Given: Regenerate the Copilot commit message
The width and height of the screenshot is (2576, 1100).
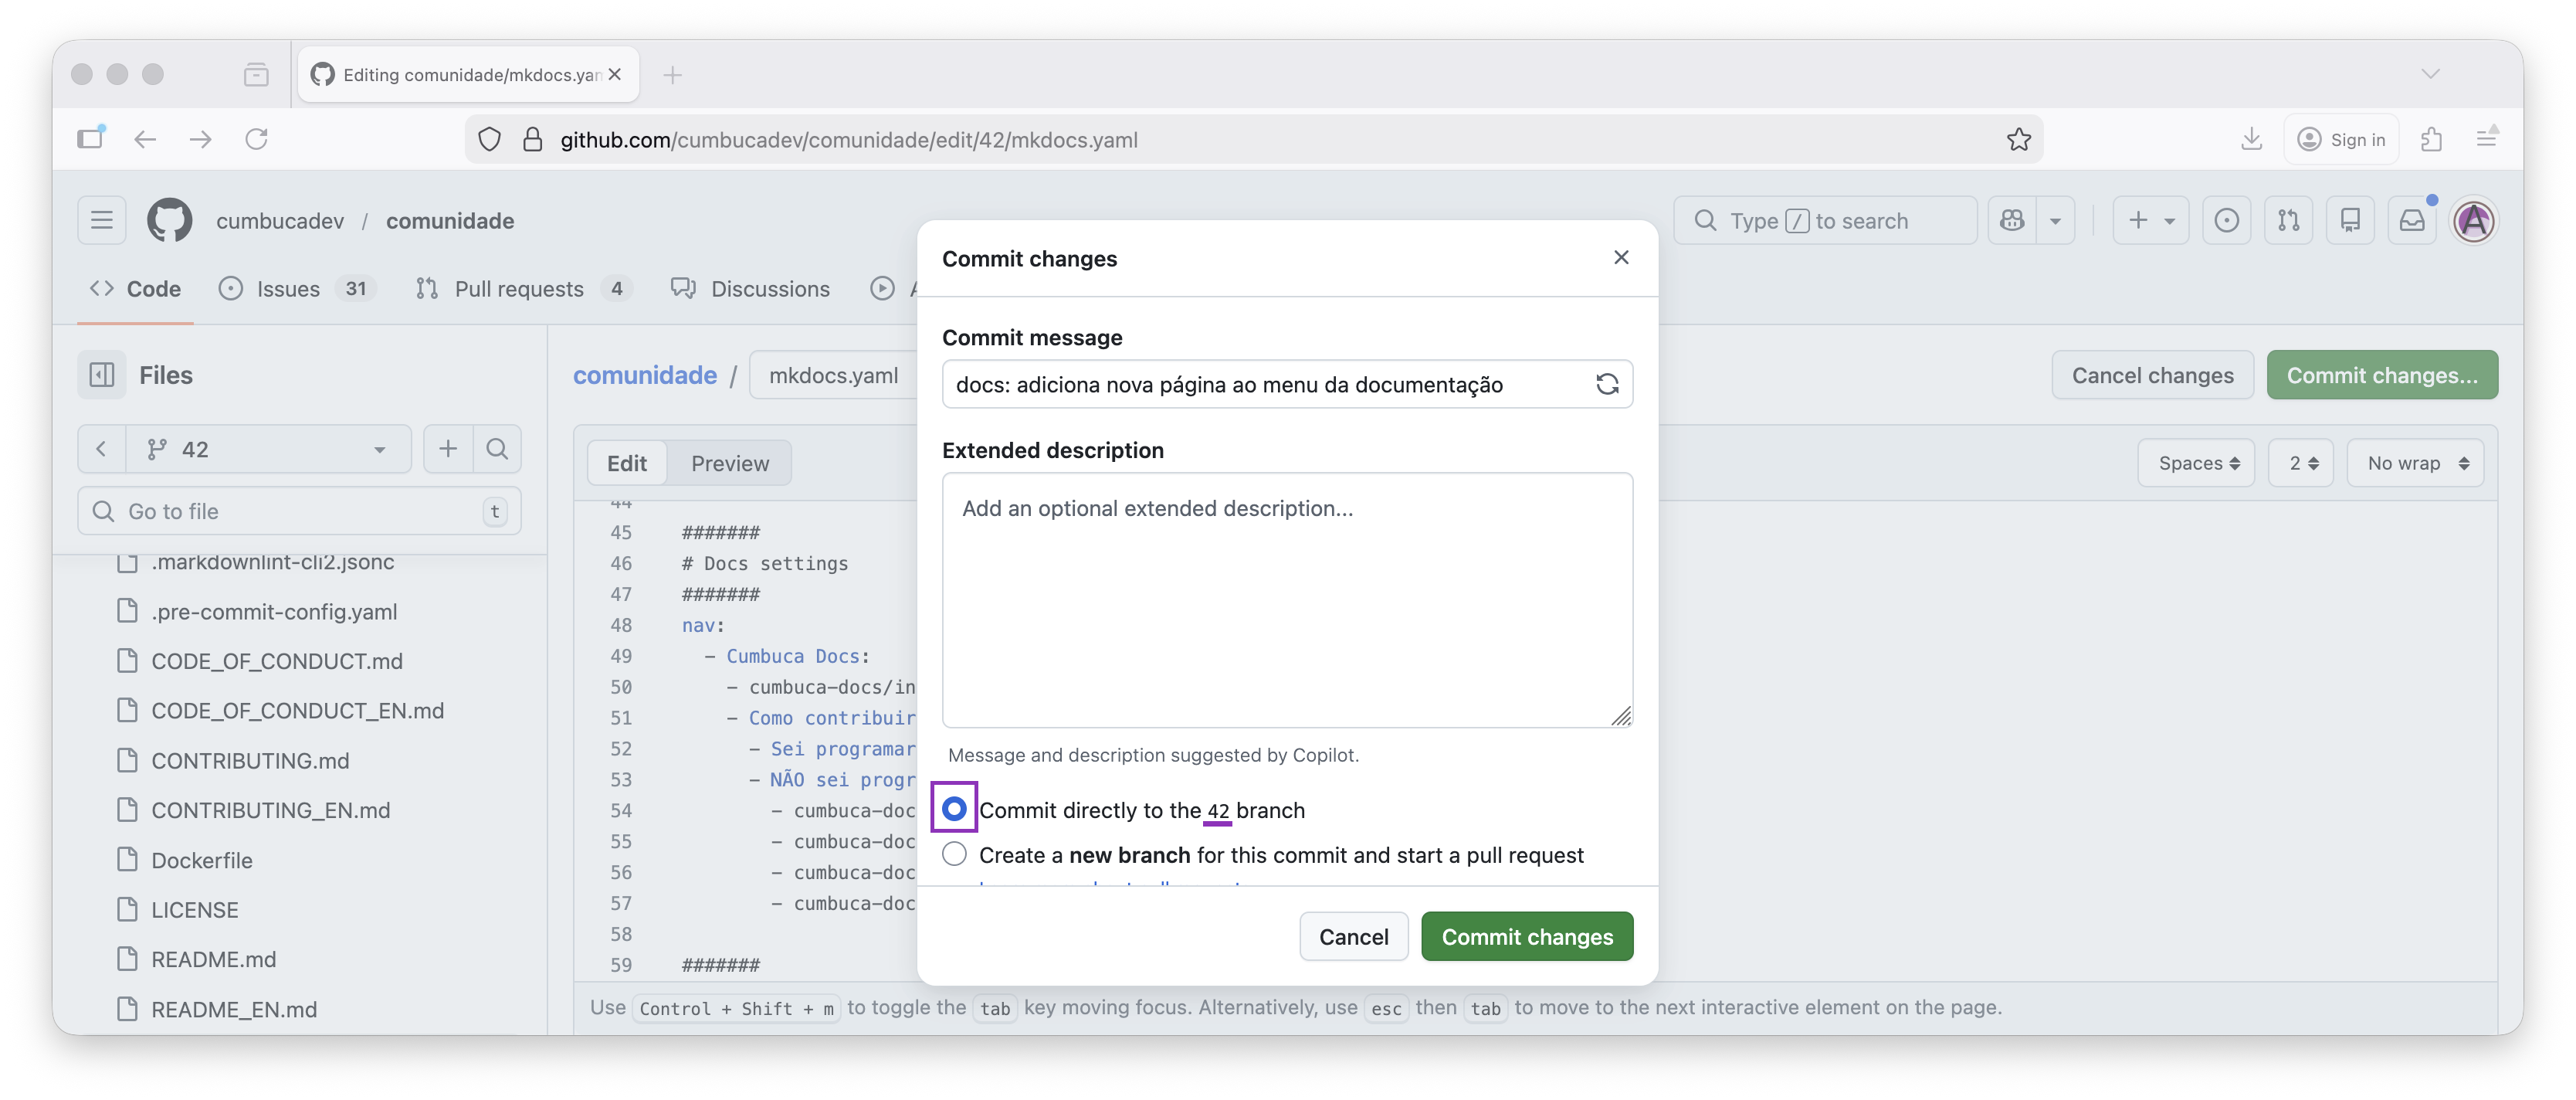Looking at the screenshot, I should [1607, 384].
